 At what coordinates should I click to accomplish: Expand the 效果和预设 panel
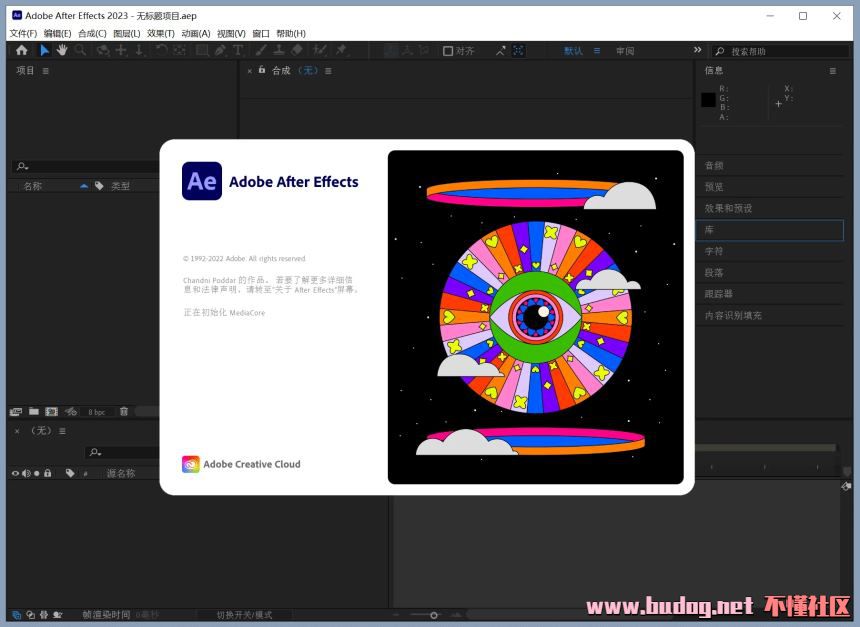point(728,208)
